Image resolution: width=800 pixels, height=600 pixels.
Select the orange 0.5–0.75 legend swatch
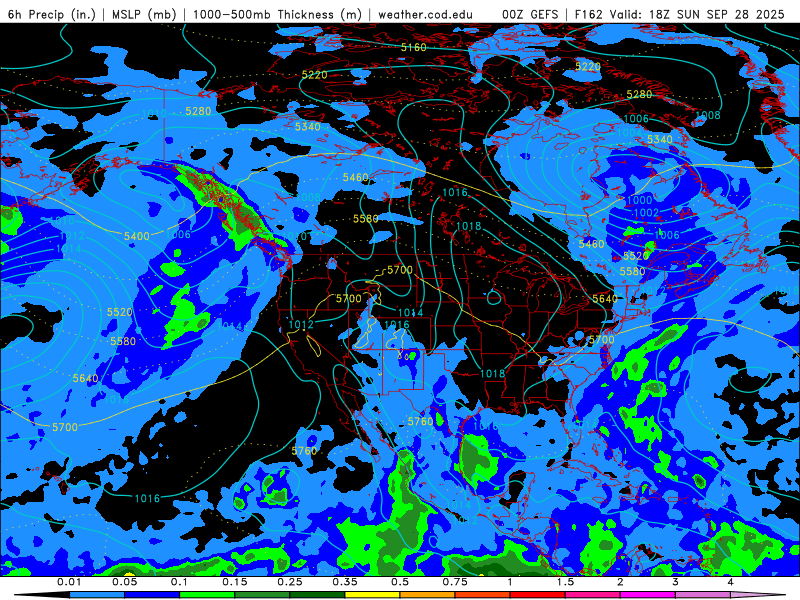tap(428, 595)
